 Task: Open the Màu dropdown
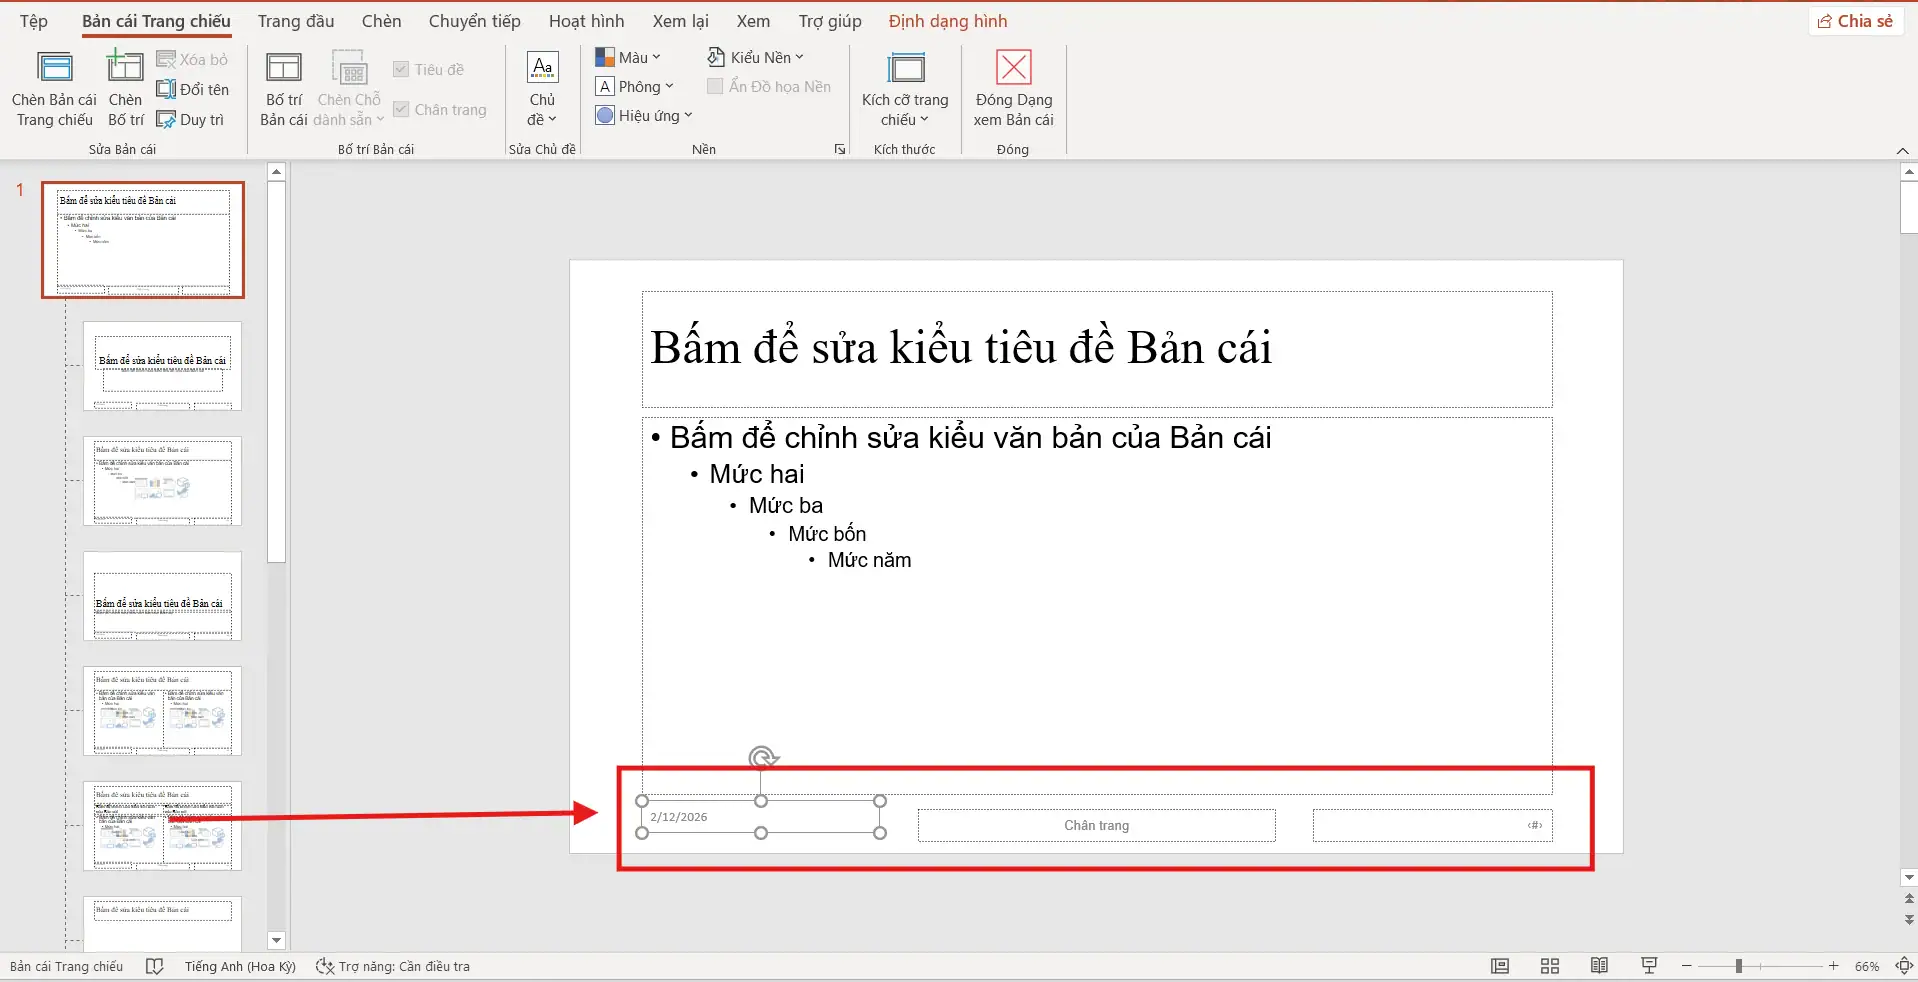pos(629,57)
